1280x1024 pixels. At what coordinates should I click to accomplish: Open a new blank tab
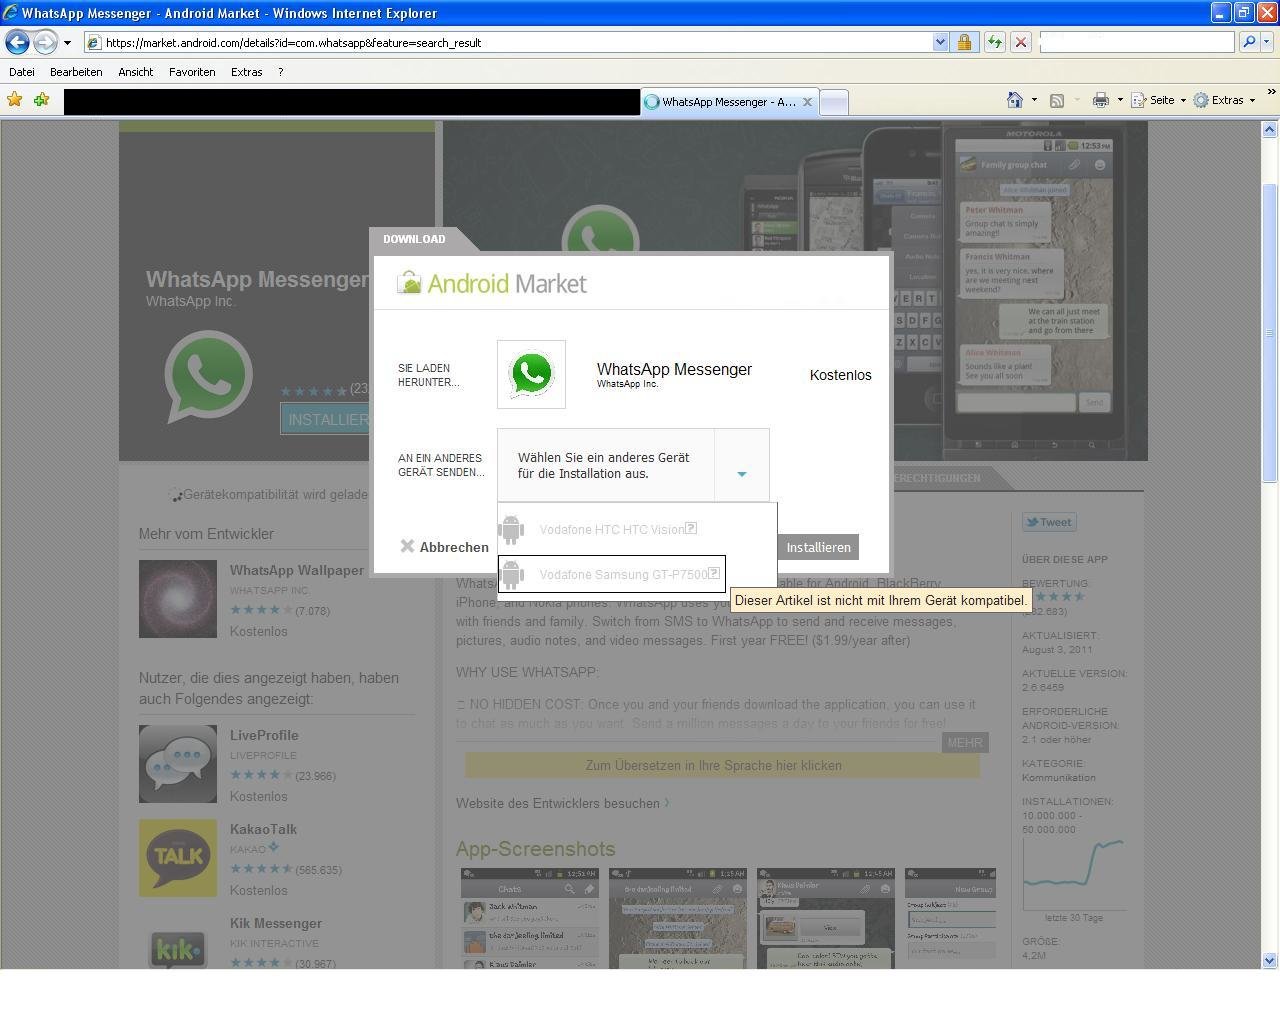[x=834, y=102]
